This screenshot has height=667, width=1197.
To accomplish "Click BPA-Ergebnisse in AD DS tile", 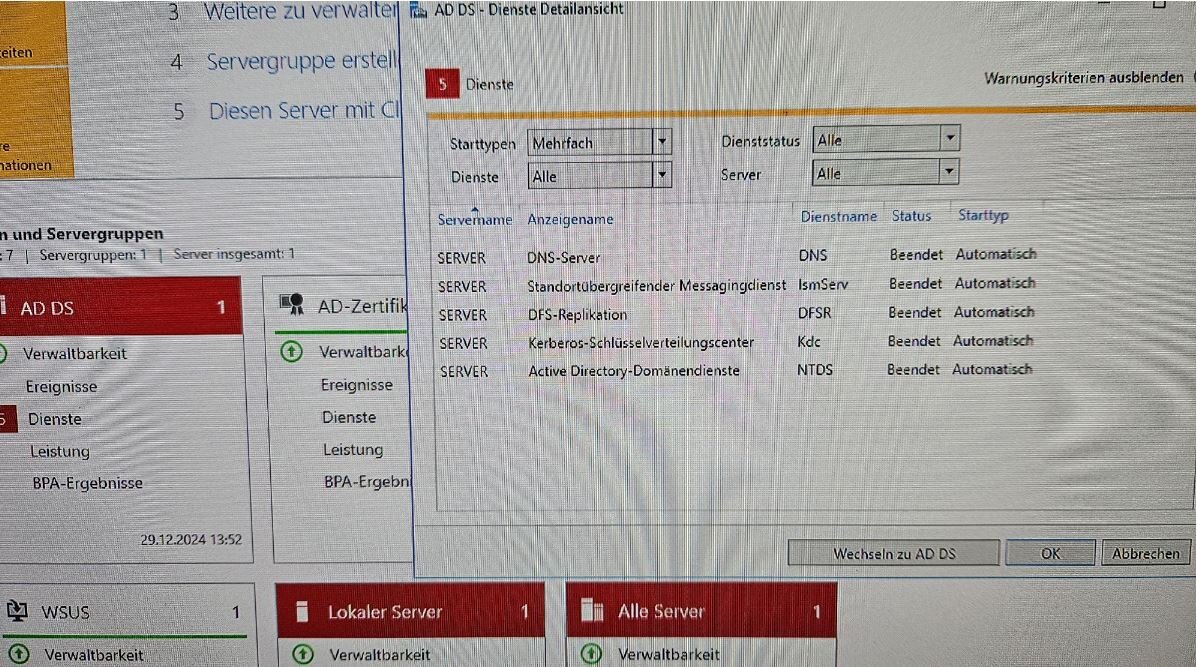I will click(x=87, y=483).
